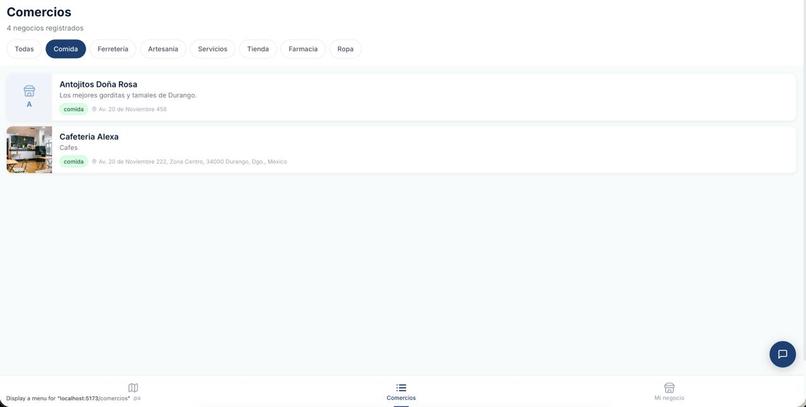806x407 pixels.
Task: Click the store placeholder icon for Antojitos Doña Rosa
Action: tap(29, 91)
